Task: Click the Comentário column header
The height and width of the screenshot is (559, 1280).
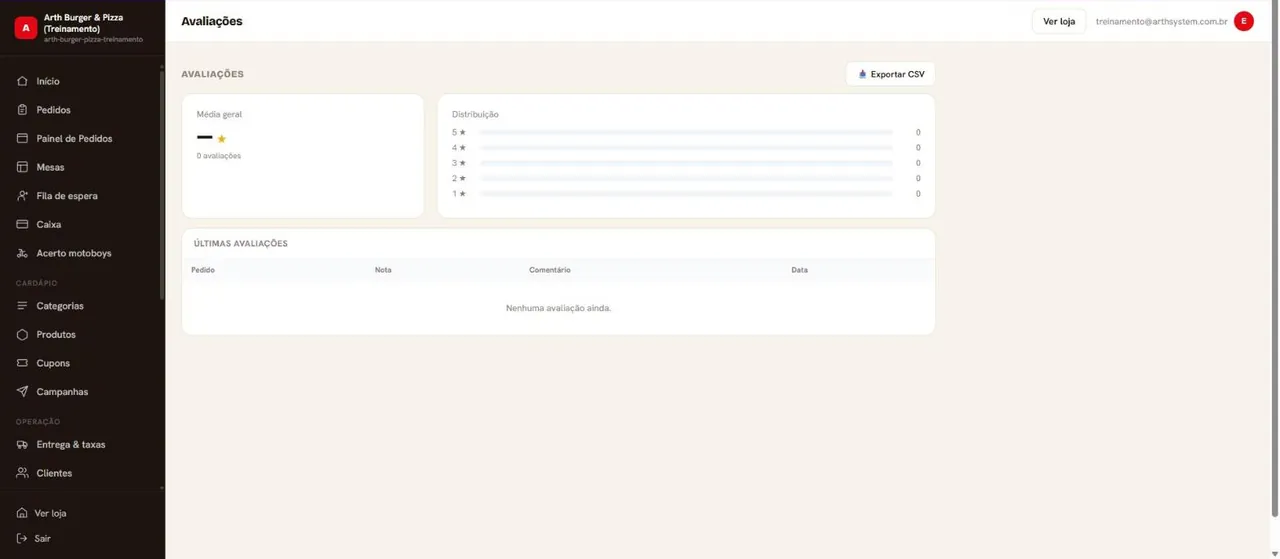Action: coord(550,270)
